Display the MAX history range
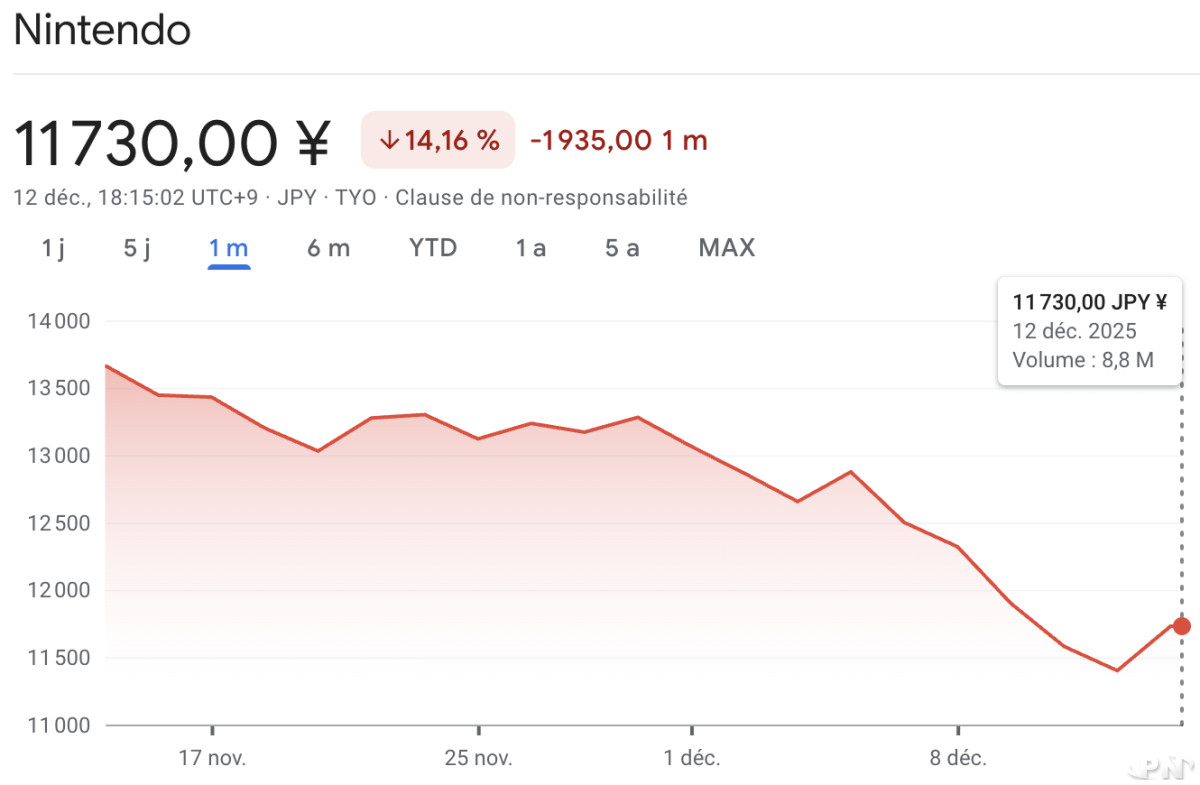 [x=727, y=248]
